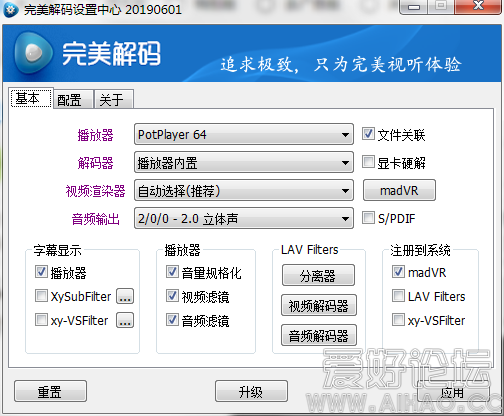Close the 完美解码设置中心 window
This screenshot has width=504, height=416.
[479, 7]
